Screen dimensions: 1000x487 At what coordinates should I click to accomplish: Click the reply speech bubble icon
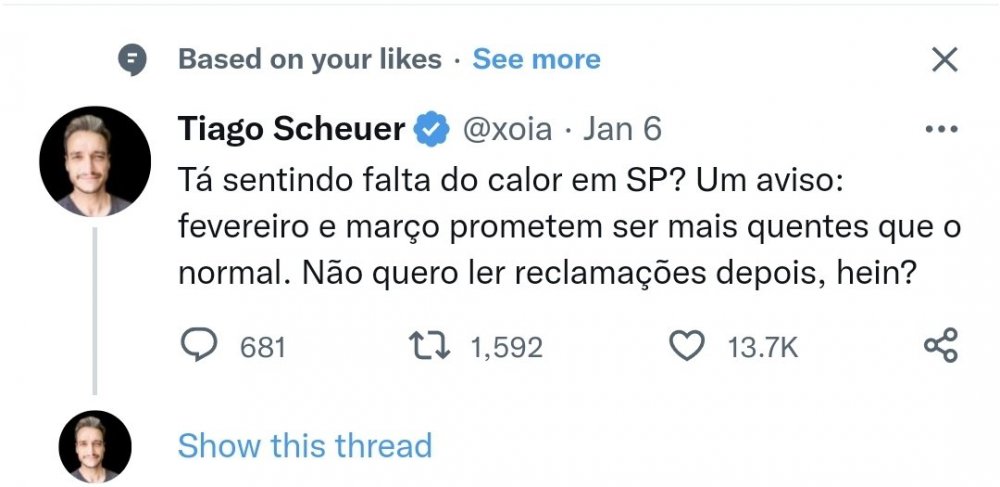pyautogui.click(x=199, y=346)
